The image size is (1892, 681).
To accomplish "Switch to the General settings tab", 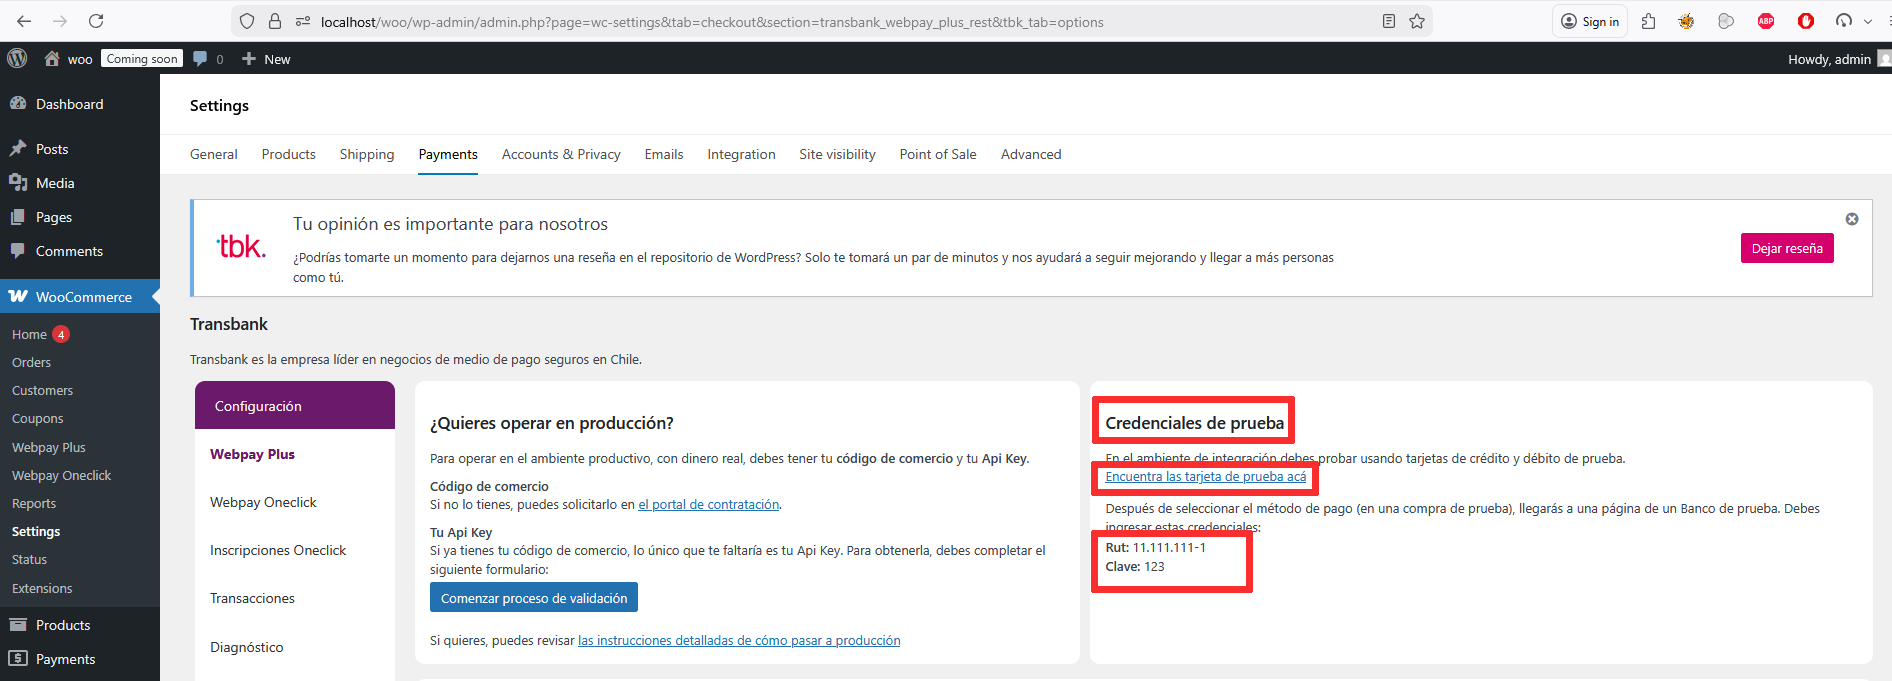I will click(214, 154).
